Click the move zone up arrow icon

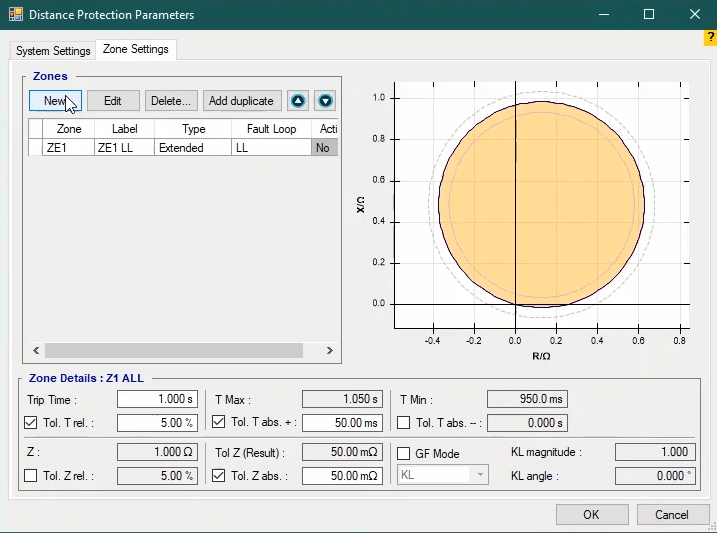(x=297, y=101)
